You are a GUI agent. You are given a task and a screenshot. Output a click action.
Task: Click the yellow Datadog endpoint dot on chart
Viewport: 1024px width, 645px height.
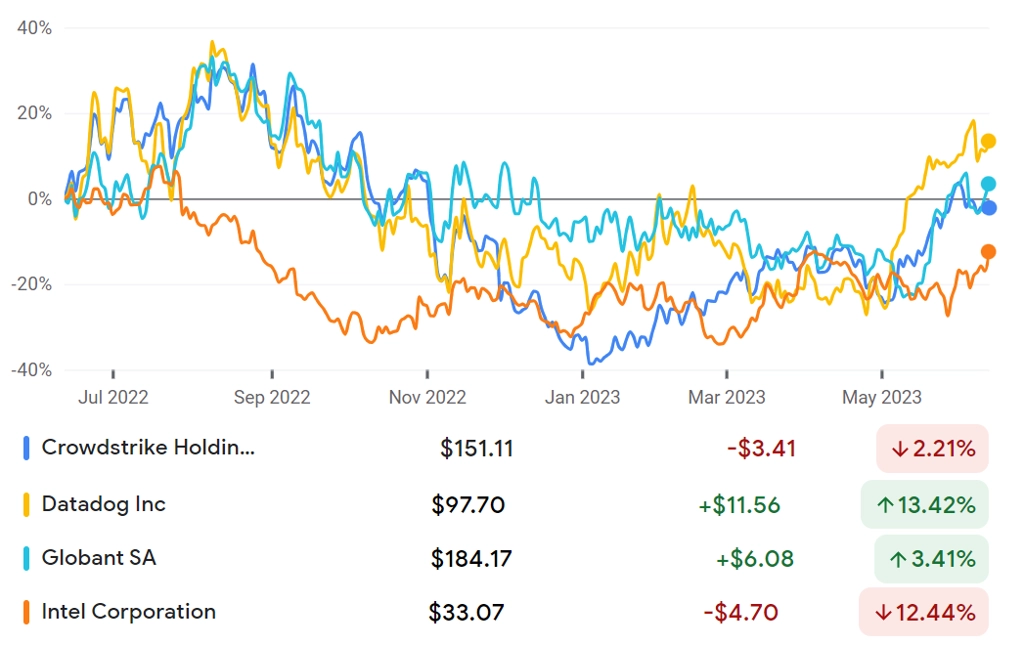pos(988,142)
